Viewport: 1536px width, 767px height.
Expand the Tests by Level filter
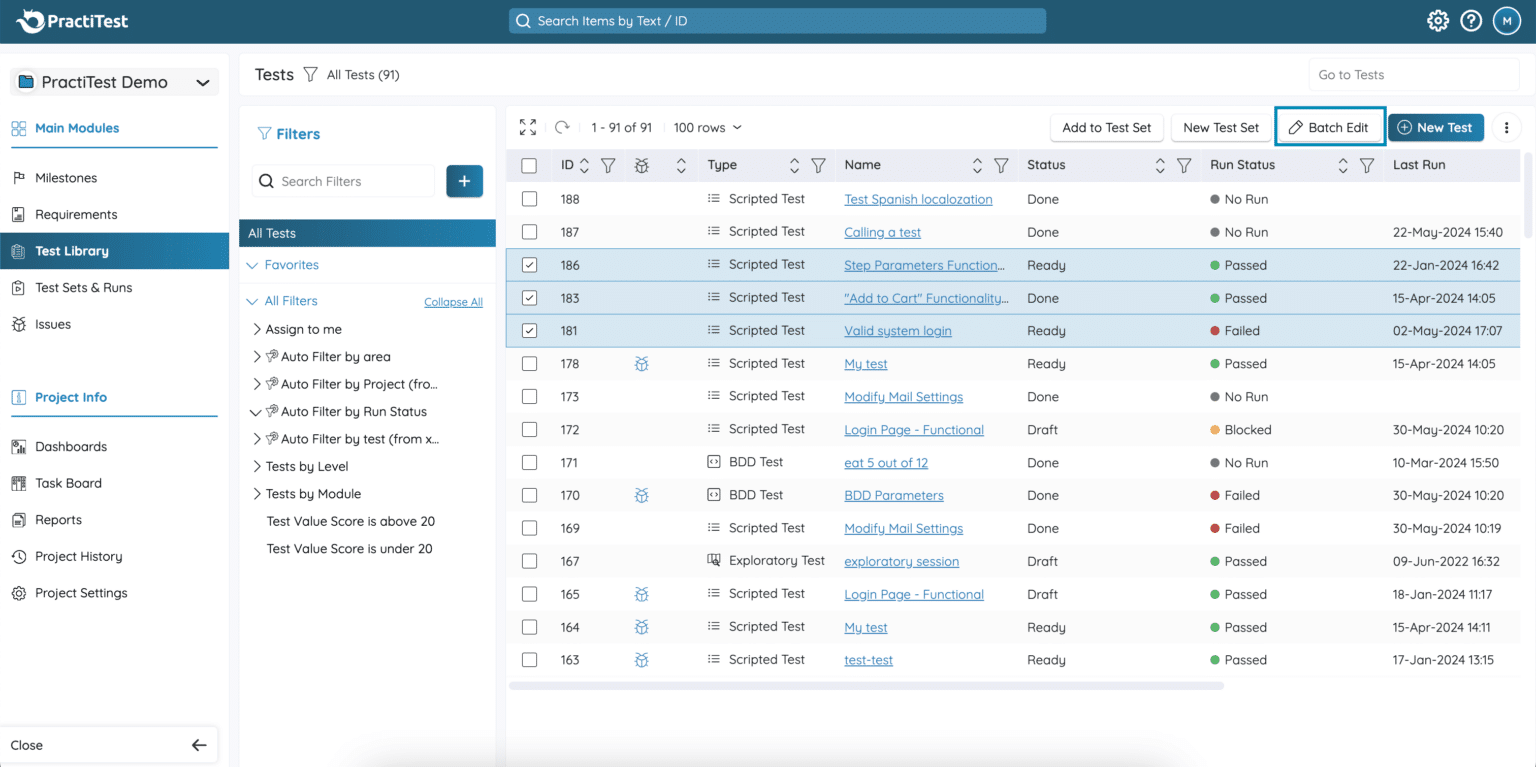[x=257, y=466]
